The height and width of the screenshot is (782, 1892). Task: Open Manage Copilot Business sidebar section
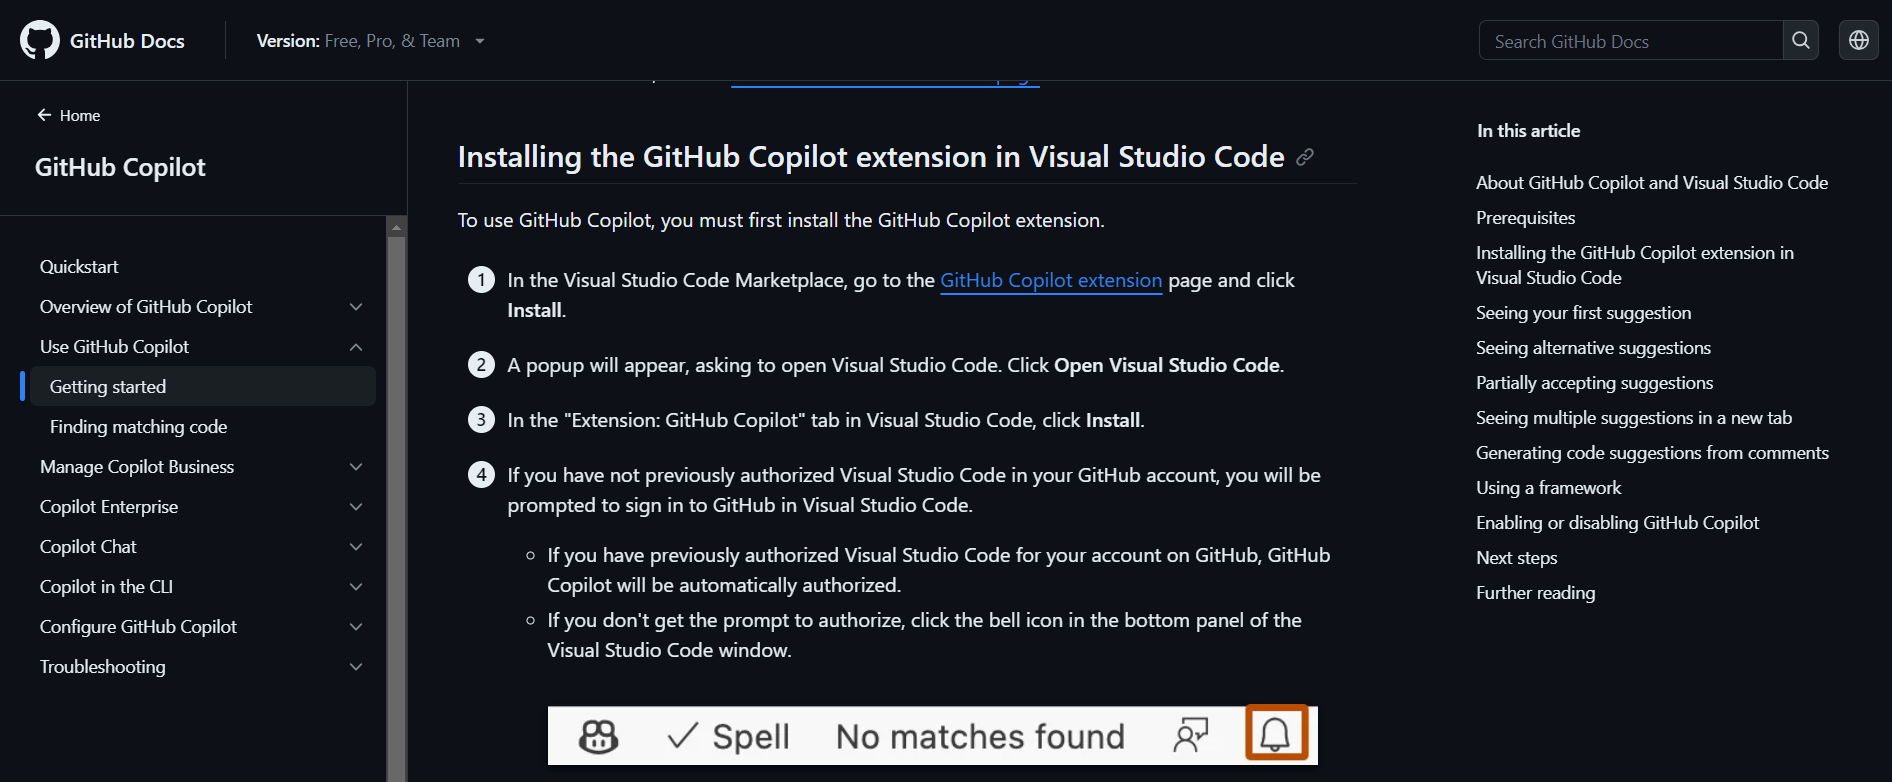137,467
